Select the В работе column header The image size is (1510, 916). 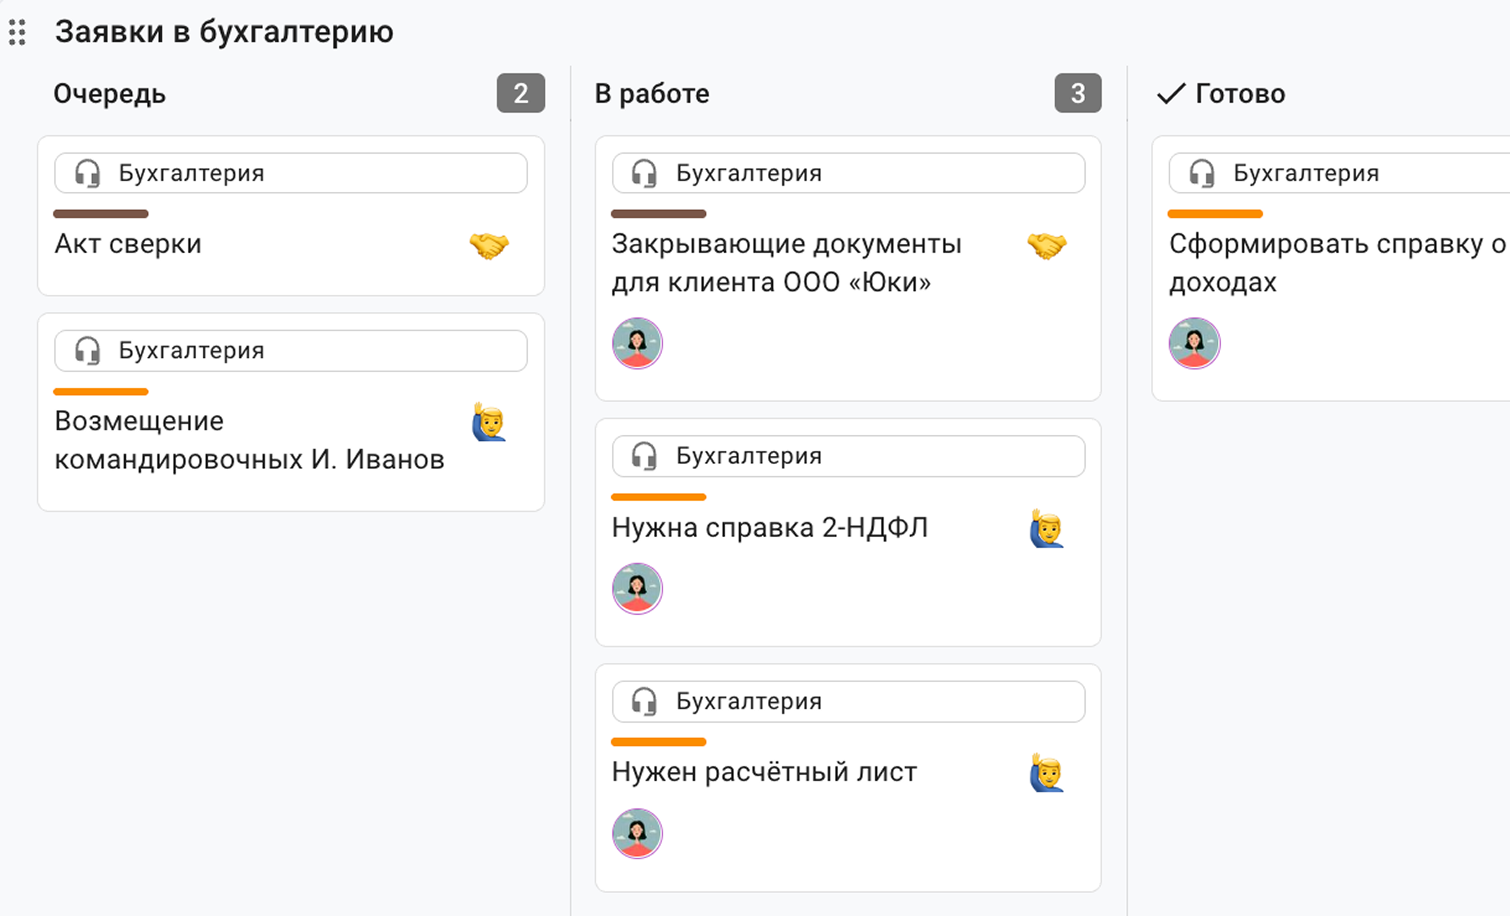coord(652,94)
